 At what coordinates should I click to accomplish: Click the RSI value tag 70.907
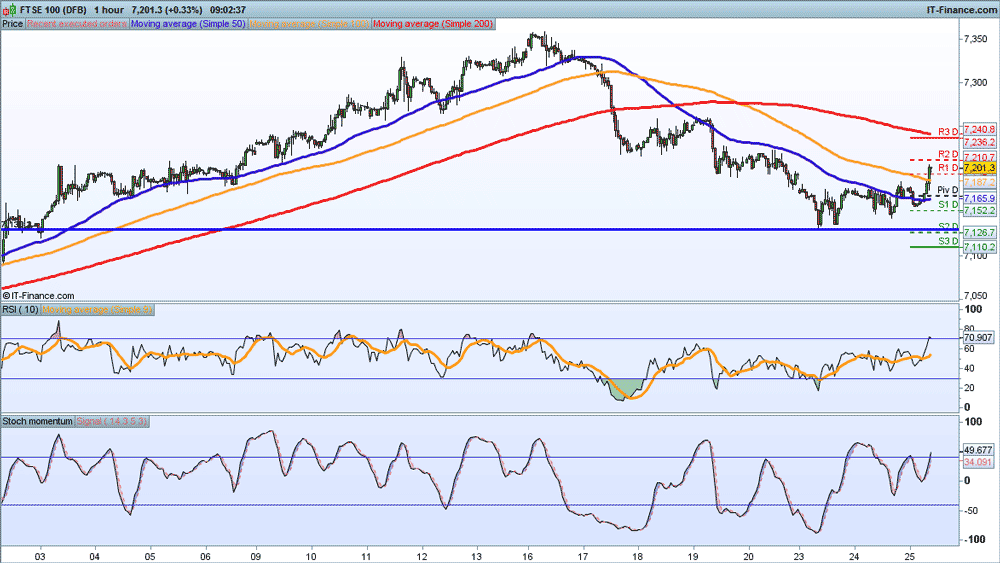979,338
